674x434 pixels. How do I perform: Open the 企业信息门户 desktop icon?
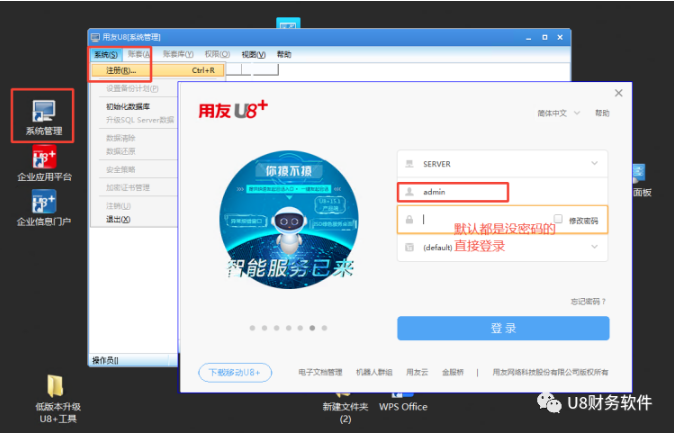click(x=44, y=208)
